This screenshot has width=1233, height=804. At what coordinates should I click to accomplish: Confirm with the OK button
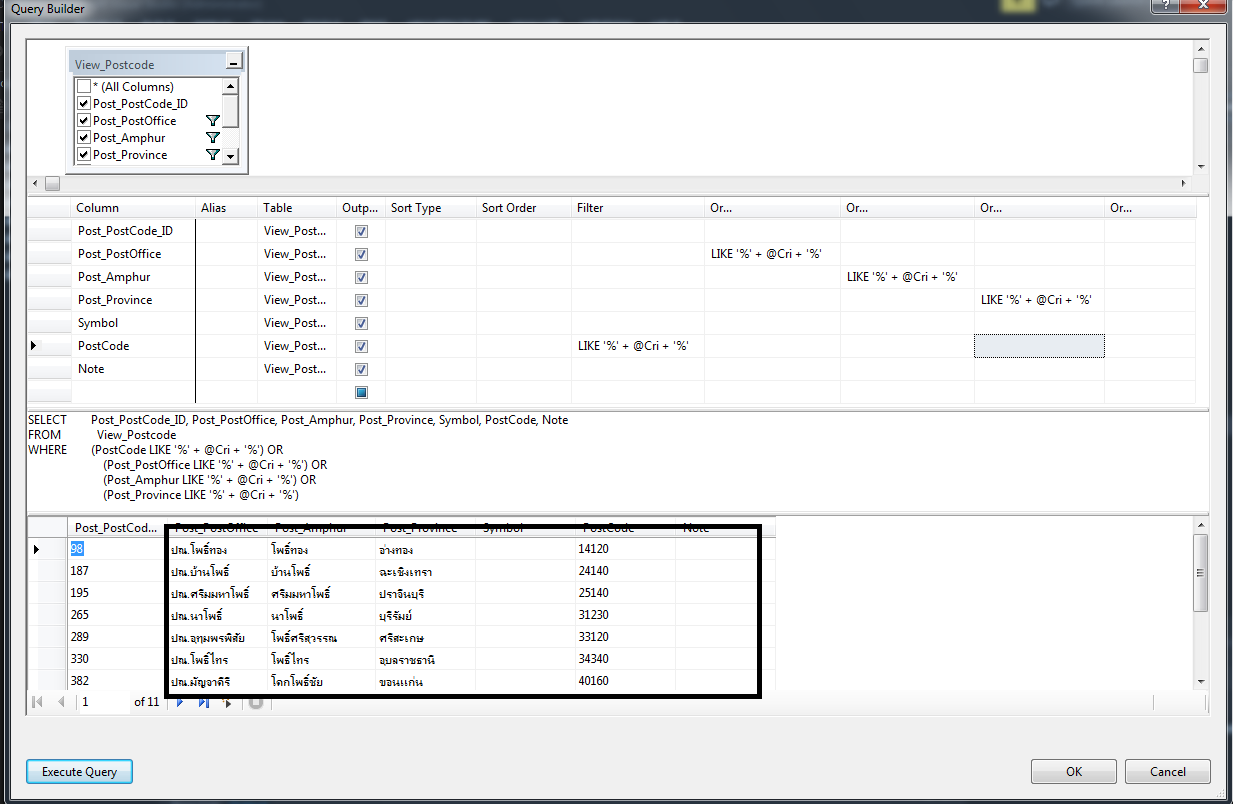tap(1074, 772)
